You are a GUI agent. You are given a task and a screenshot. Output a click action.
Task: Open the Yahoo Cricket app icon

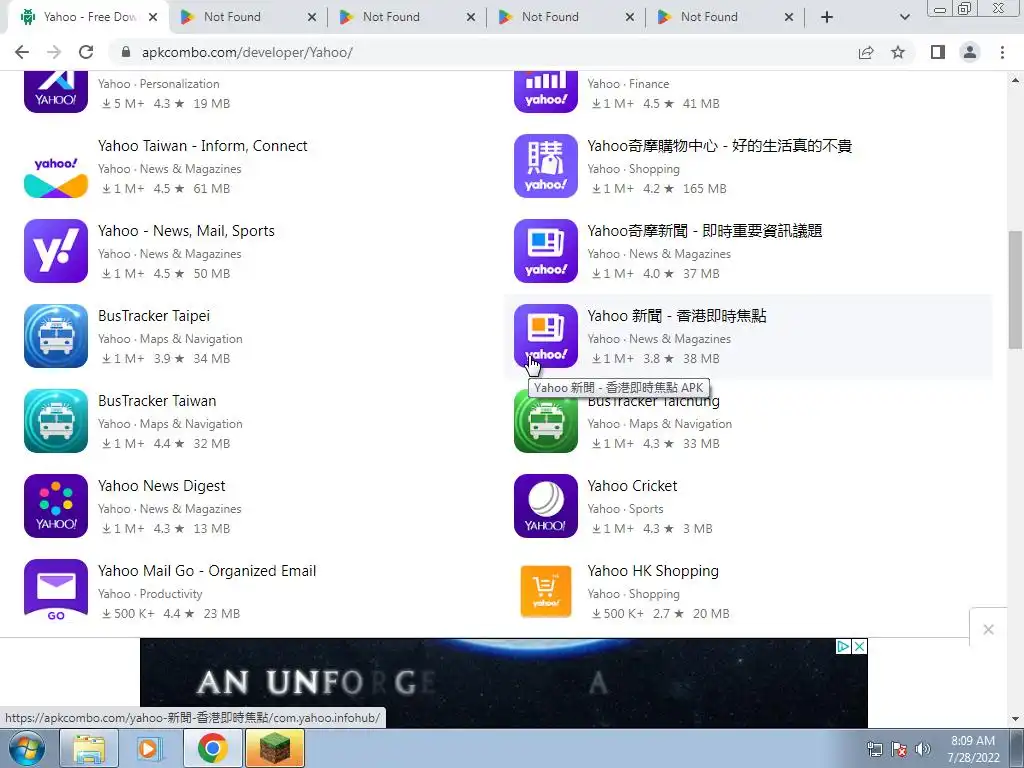[x=546, y=505]
